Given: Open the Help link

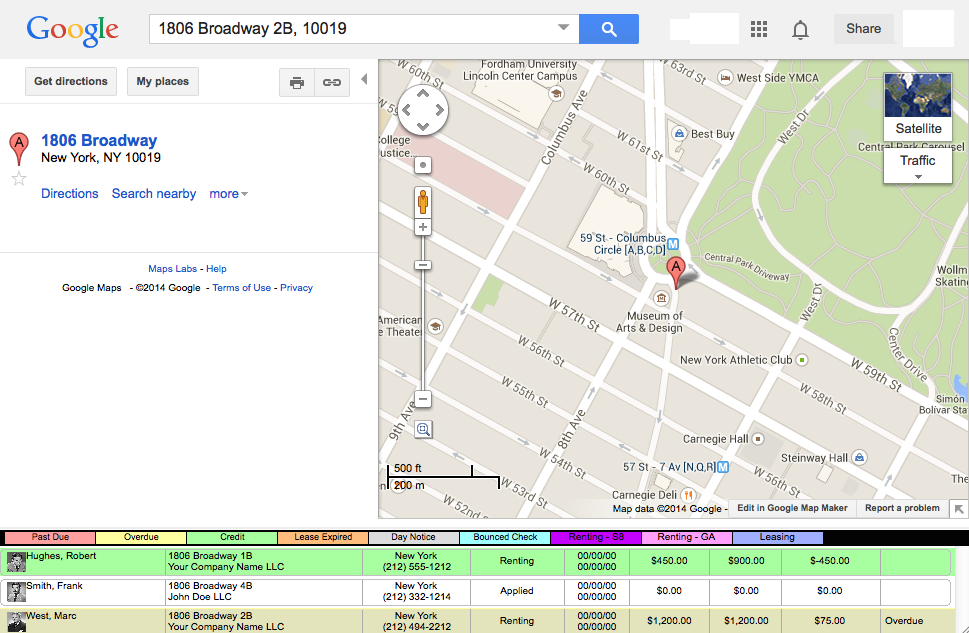Looking at the screenshot, I should [x=216, y=269].
